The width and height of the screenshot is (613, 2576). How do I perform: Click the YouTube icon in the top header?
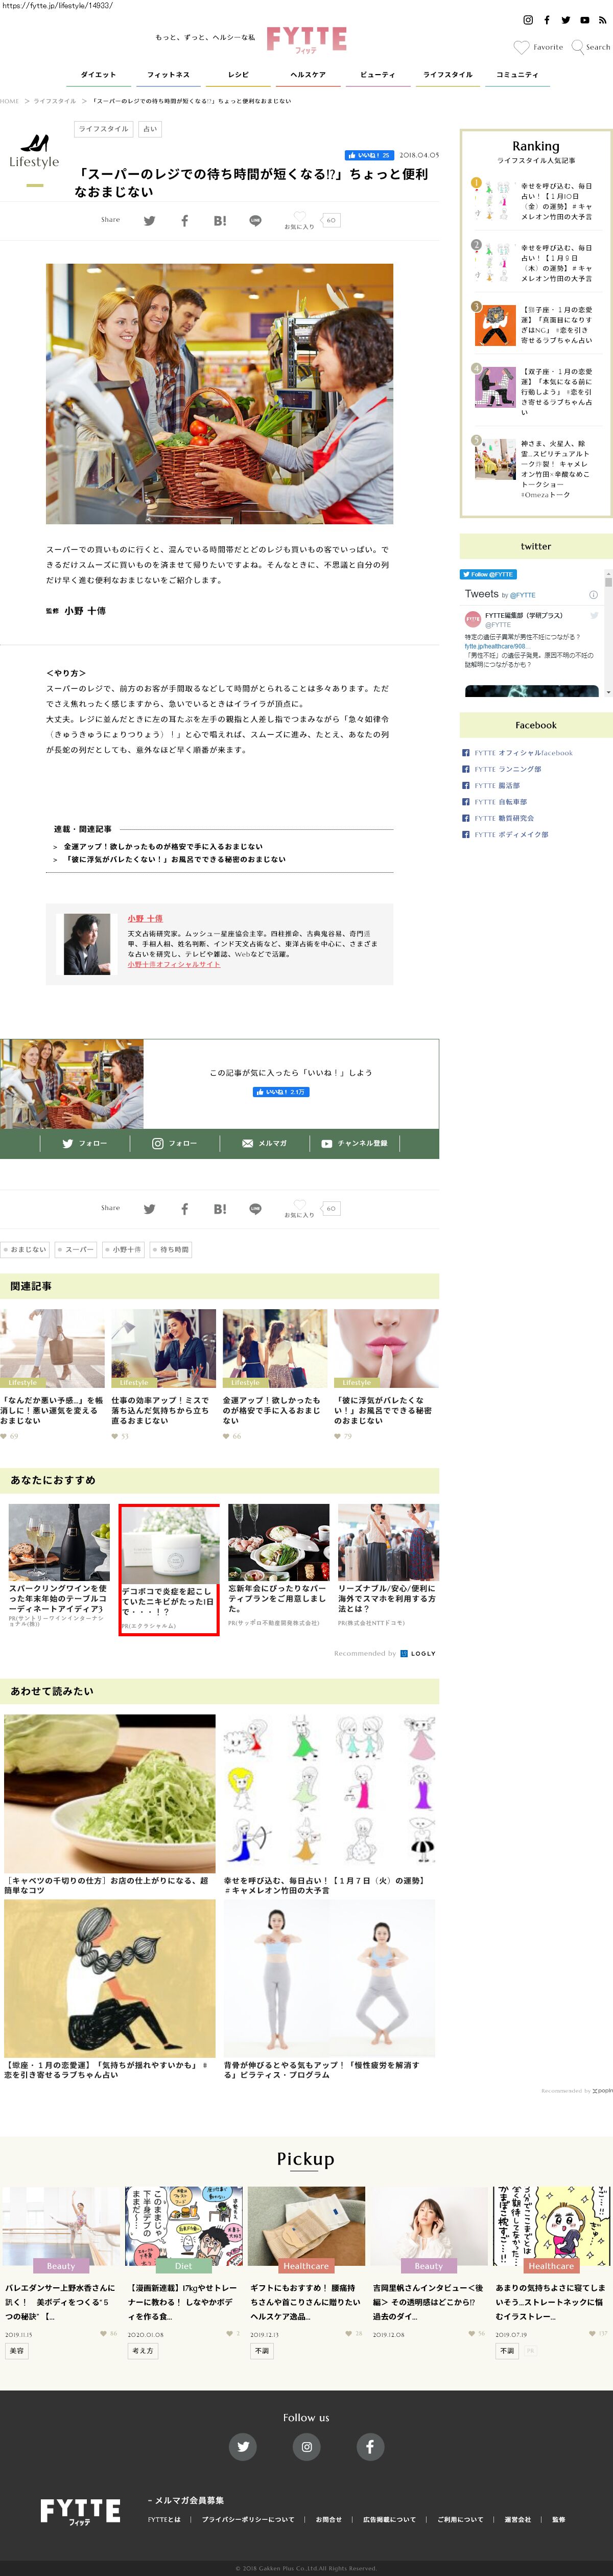pos(585,20)
